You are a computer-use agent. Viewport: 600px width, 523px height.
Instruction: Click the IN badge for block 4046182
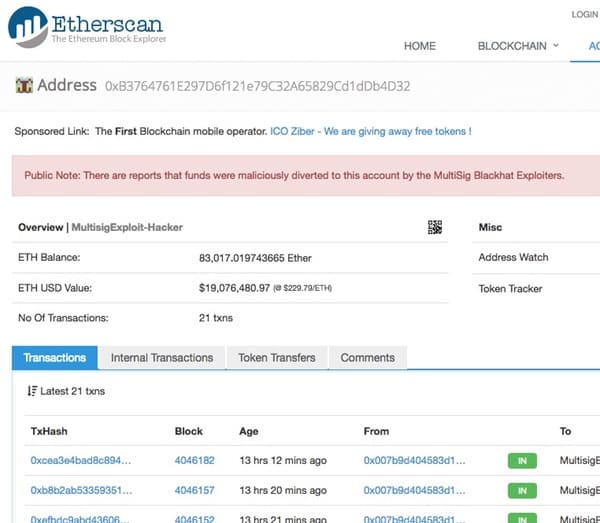[522, 461]
